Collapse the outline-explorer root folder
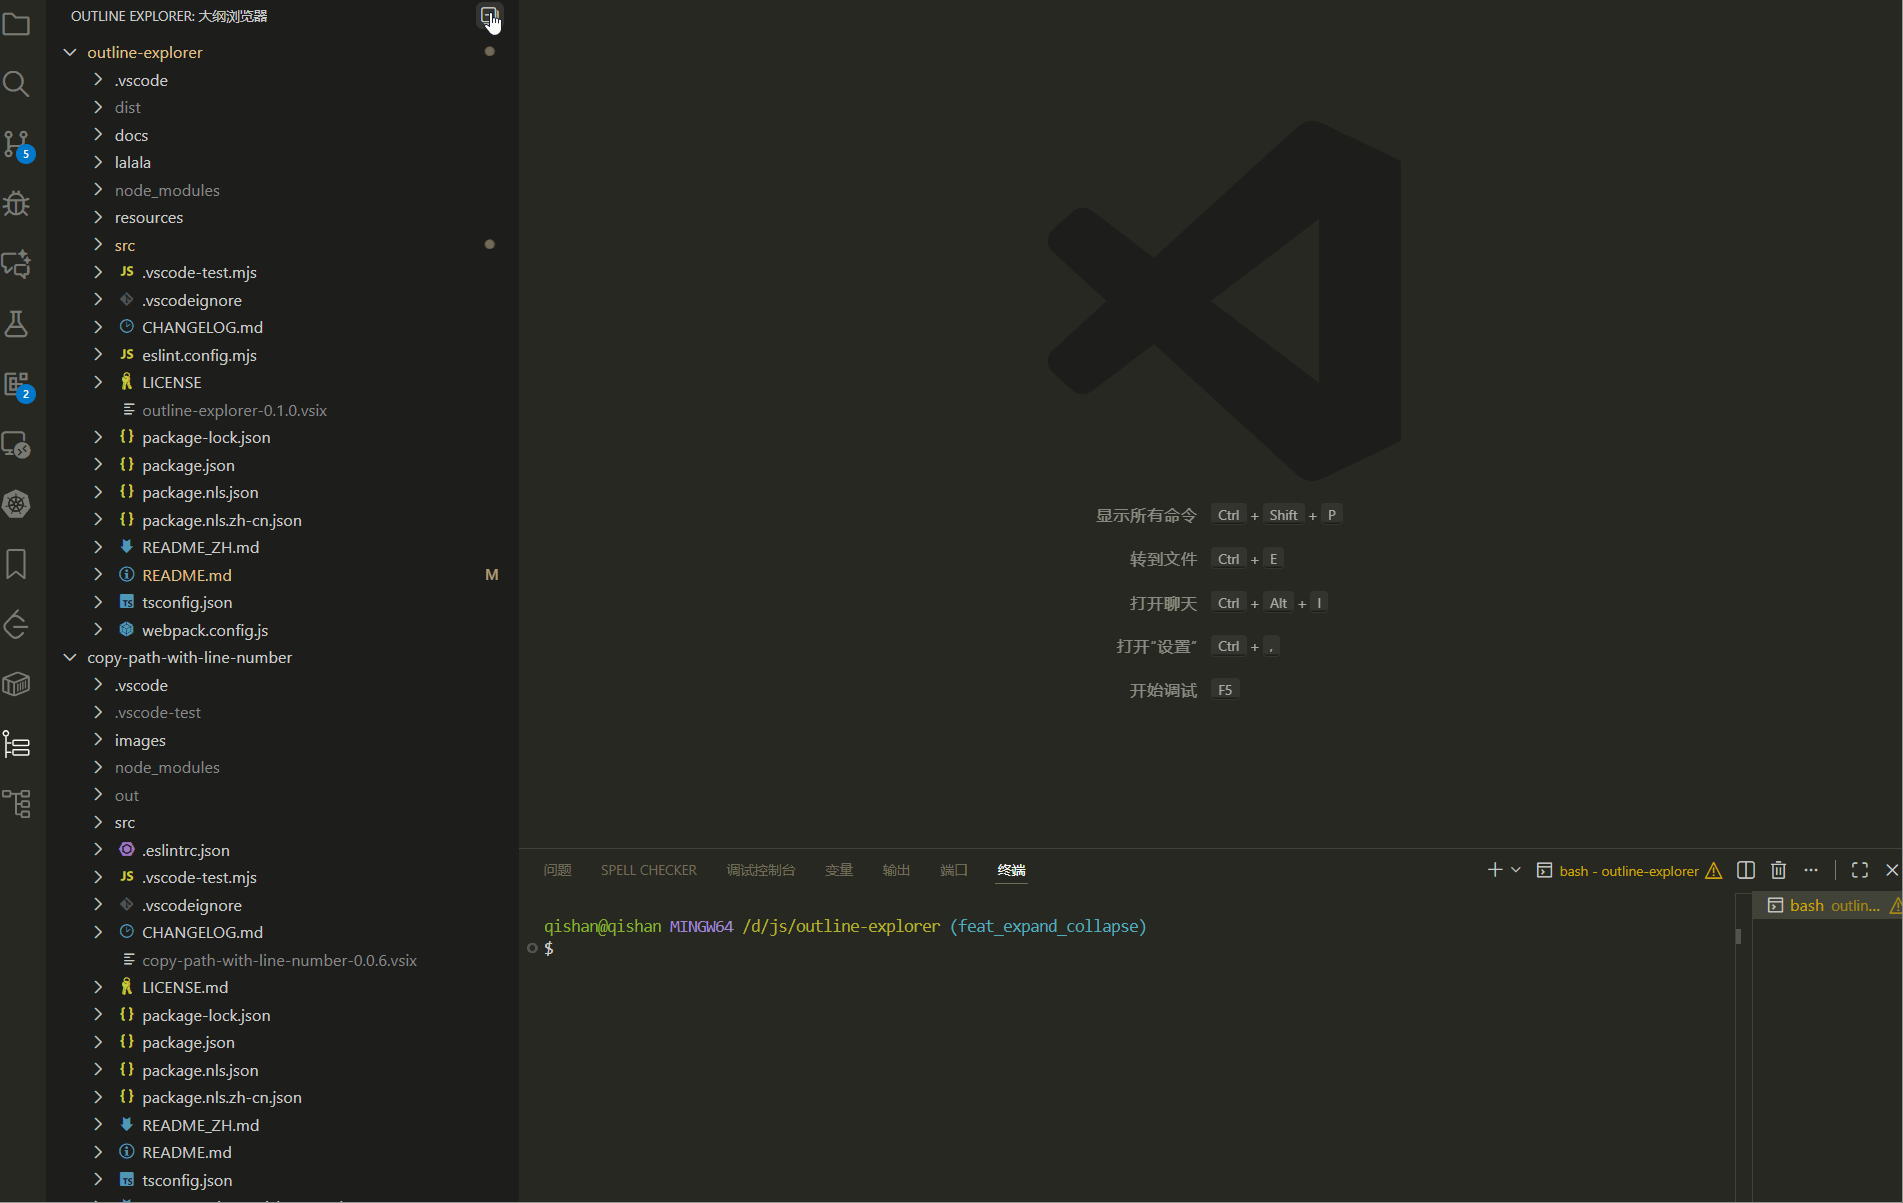Screen dimensions: 1903x1203 pyautogui.click(x=70, y=52)
